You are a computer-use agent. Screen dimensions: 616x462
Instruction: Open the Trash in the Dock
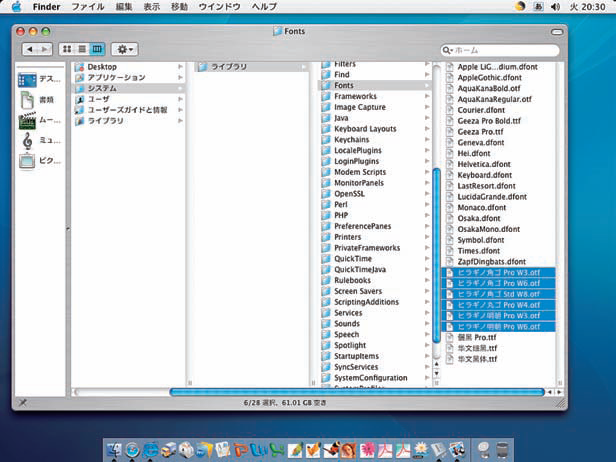tap(502, 450)
